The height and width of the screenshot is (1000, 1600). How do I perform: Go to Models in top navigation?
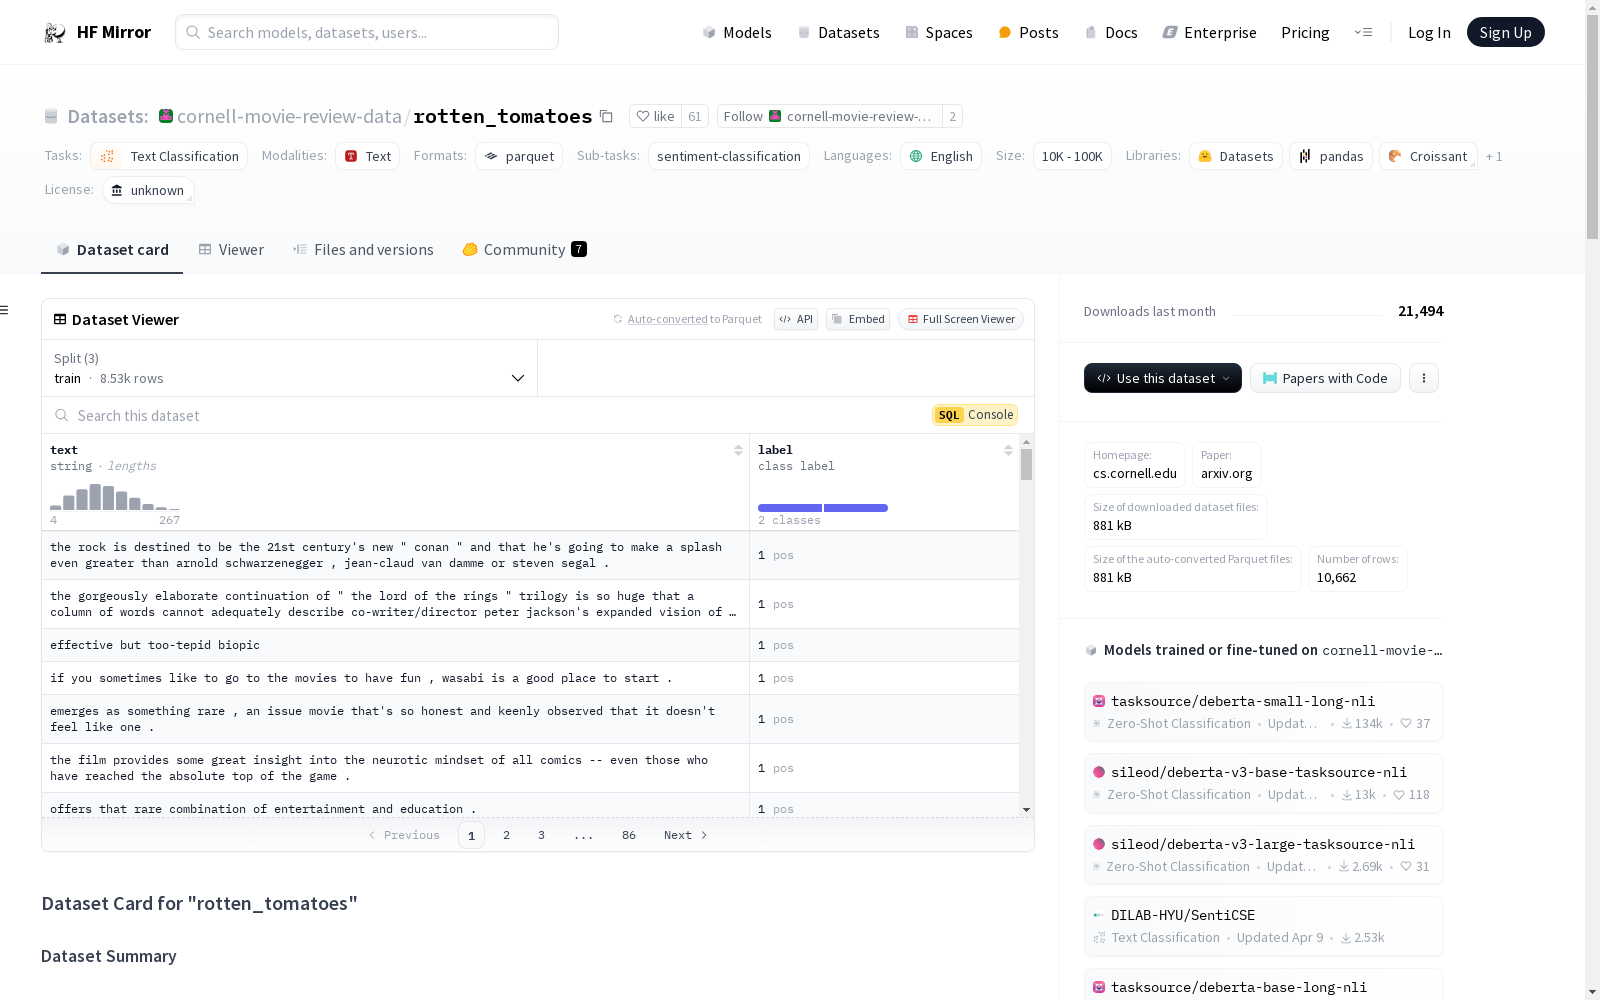coord(737,32)
